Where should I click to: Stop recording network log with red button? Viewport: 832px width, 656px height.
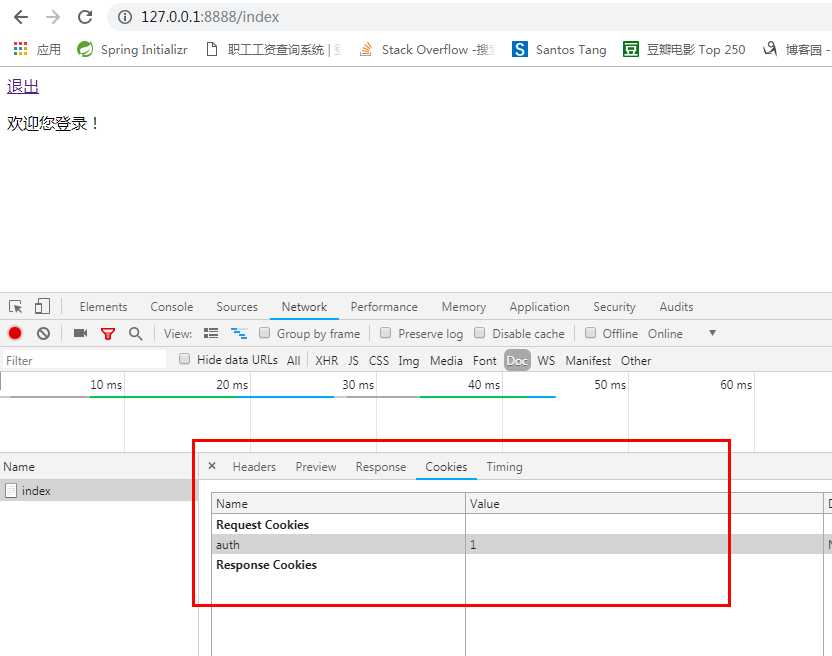tap(15, 333)
